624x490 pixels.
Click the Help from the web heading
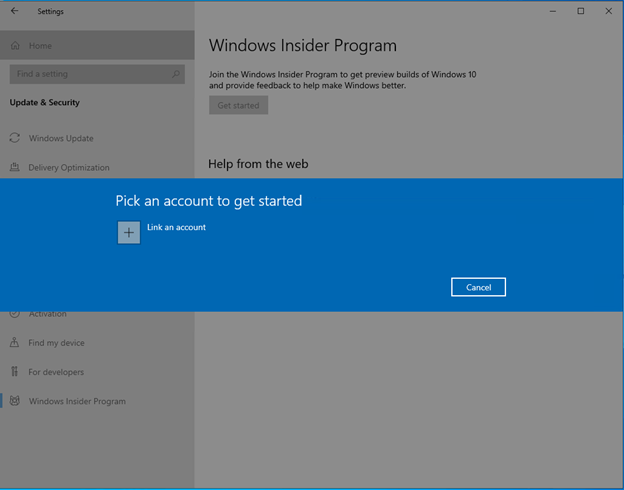coord(258,164)
